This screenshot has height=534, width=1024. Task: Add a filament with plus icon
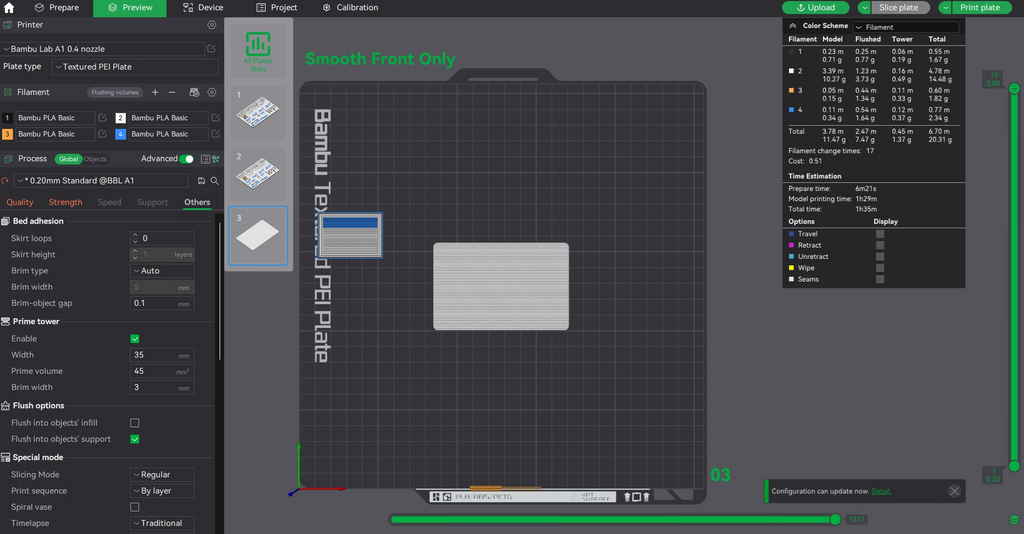(155, 92)
